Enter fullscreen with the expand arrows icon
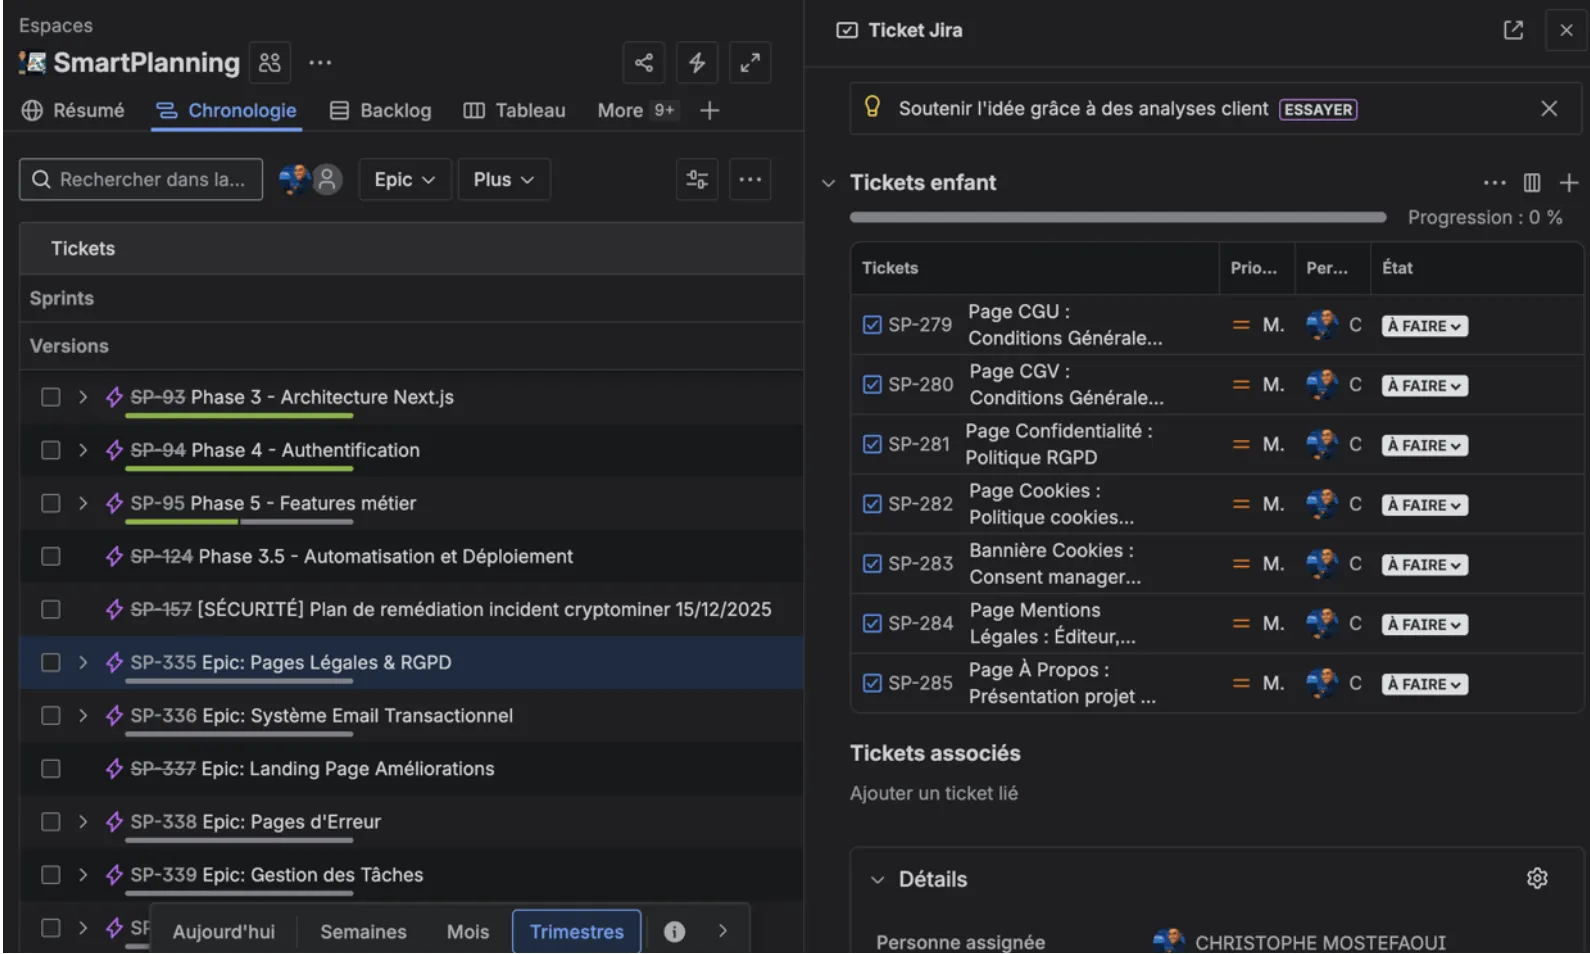This screenshot has height=954, width=1590. coord(750,63)
